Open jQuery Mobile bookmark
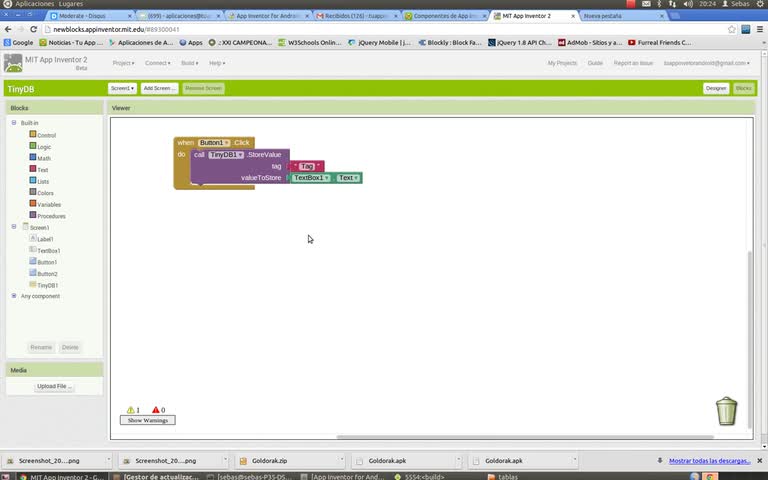 tap(379, 43)
